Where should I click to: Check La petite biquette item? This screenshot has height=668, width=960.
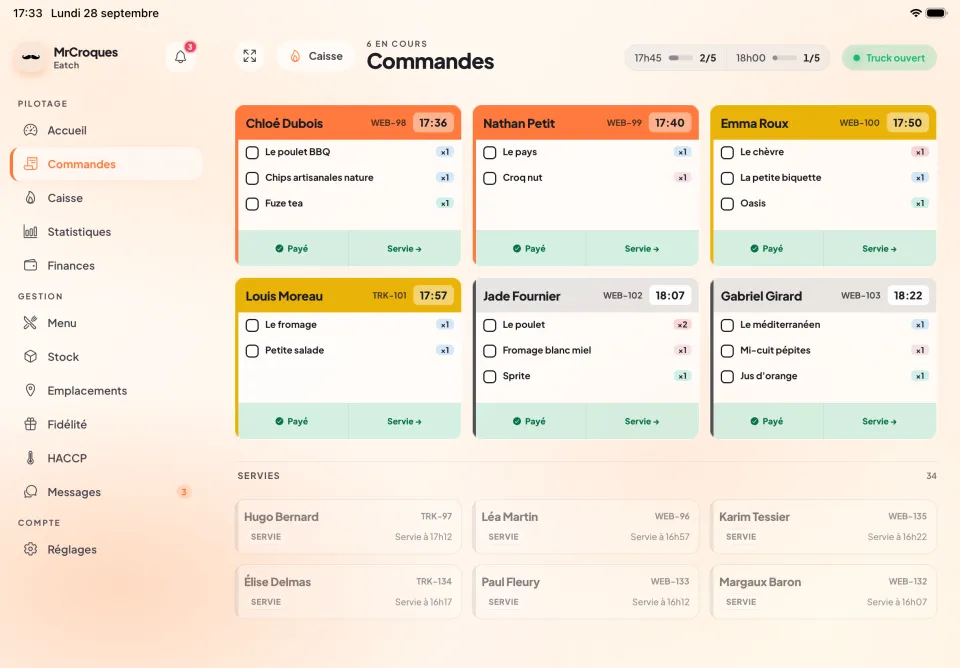[727, 178]
